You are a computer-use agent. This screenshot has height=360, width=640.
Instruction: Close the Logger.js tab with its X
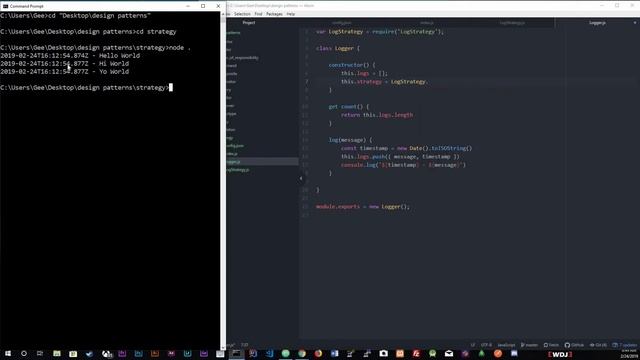coord(635,23)
